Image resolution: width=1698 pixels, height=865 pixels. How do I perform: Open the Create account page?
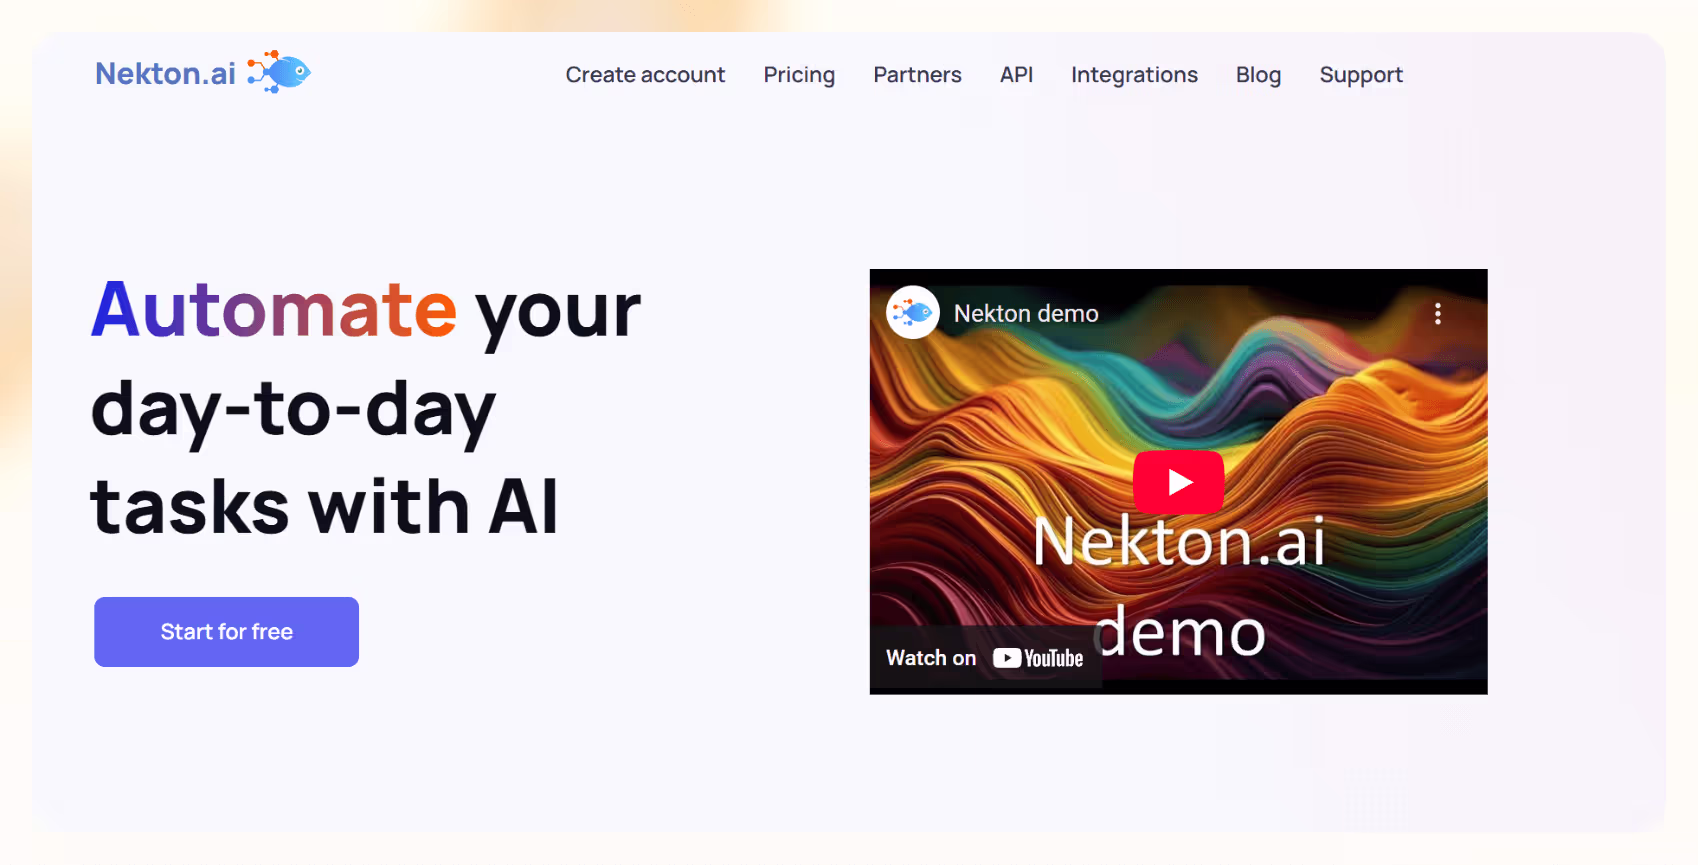(645, 75)
